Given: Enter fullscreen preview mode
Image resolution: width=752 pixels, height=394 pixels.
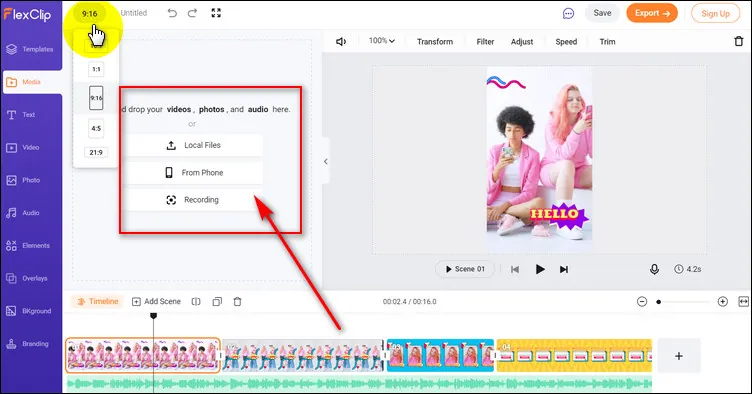Looking at the screenshot, I should click(216, 13).
